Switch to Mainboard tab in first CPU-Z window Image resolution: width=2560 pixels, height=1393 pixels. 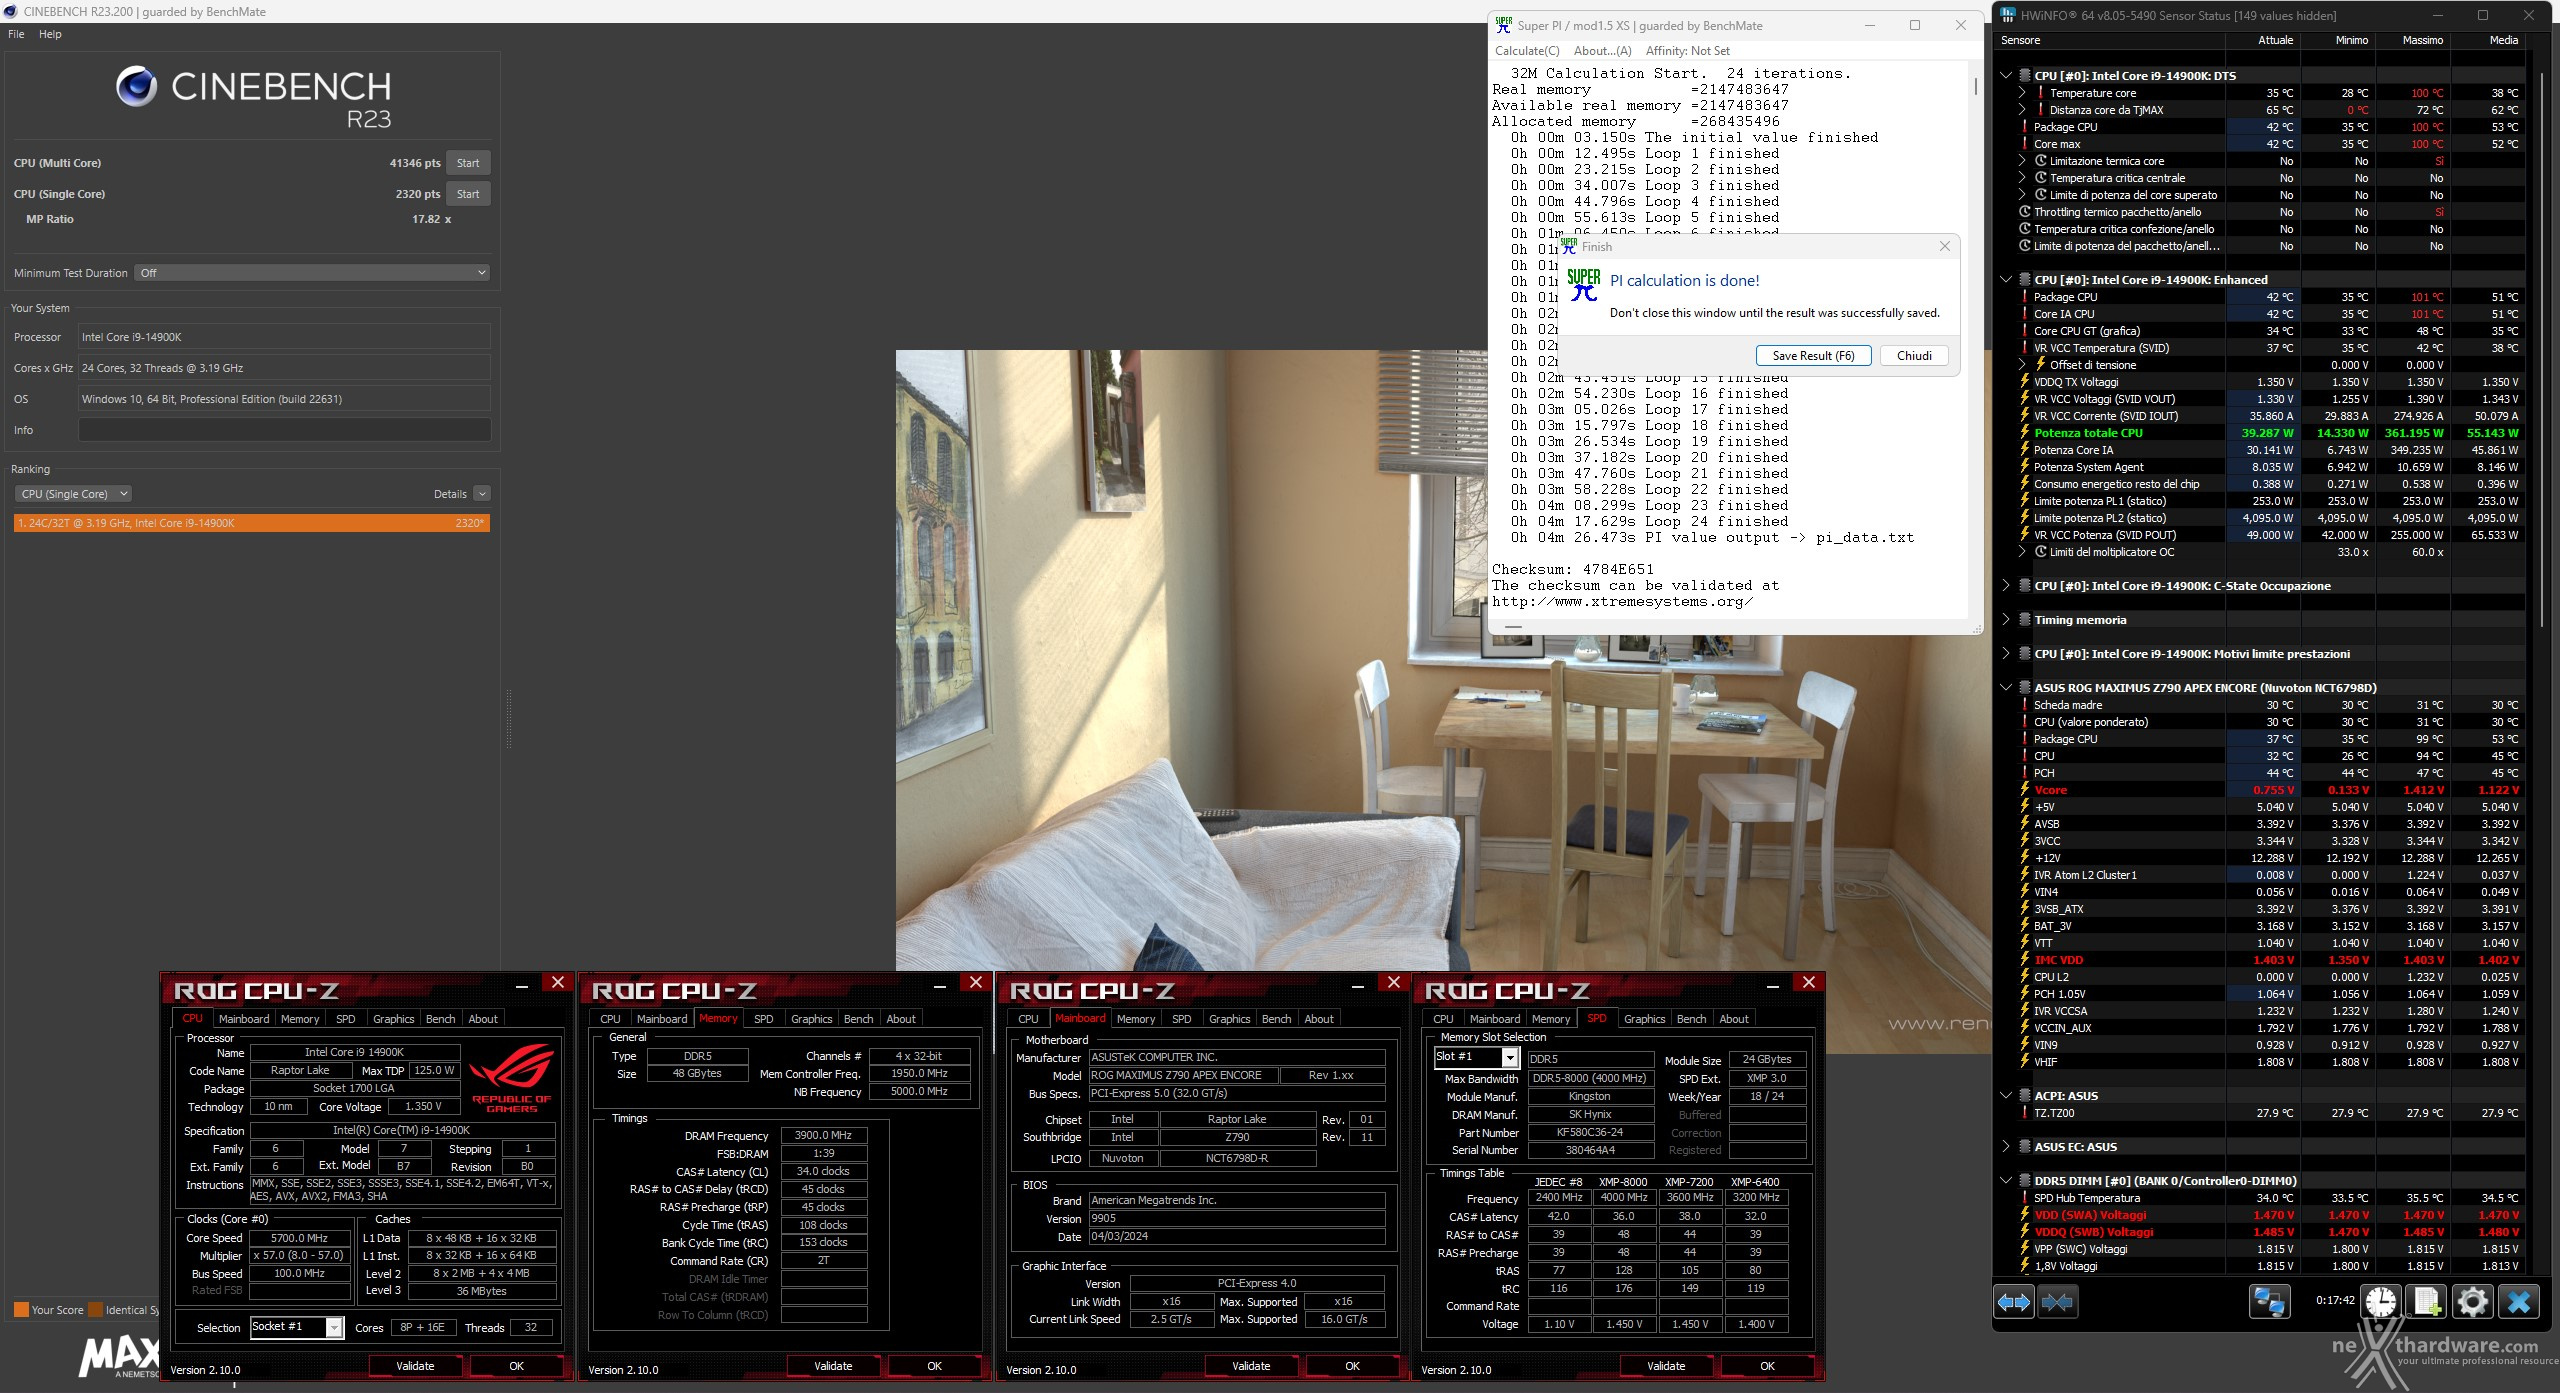[x=244, y=1019]
